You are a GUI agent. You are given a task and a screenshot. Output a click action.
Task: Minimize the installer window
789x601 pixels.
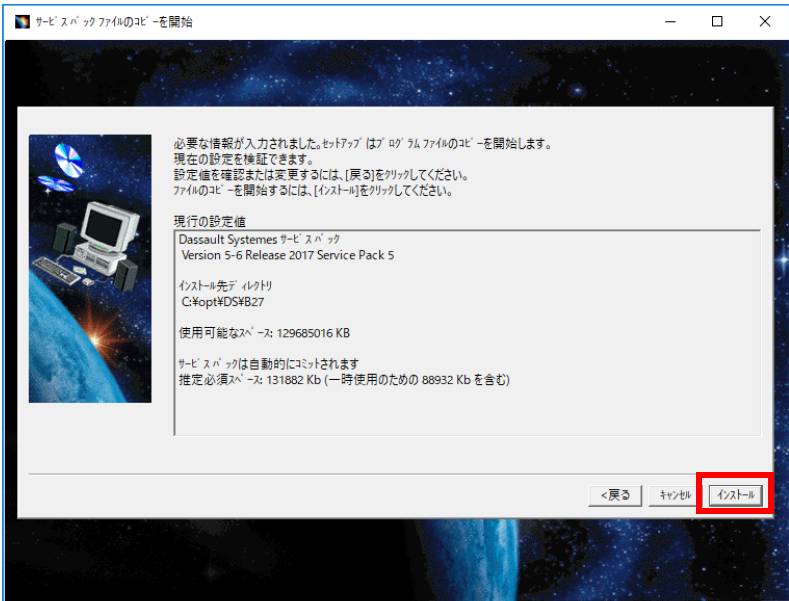pyautogui.click(x=673, y=21)
